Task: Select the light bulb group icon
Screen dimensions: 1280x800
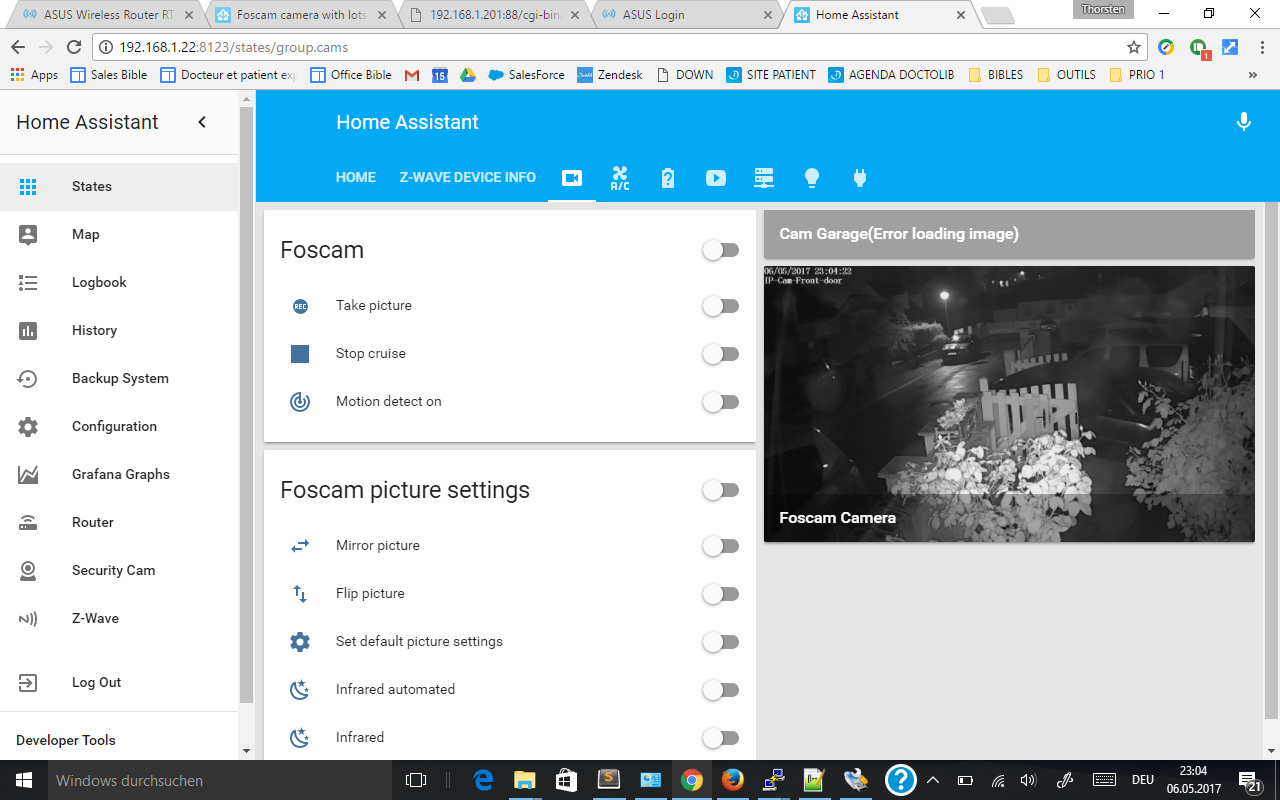Action: tap(811, 177)
